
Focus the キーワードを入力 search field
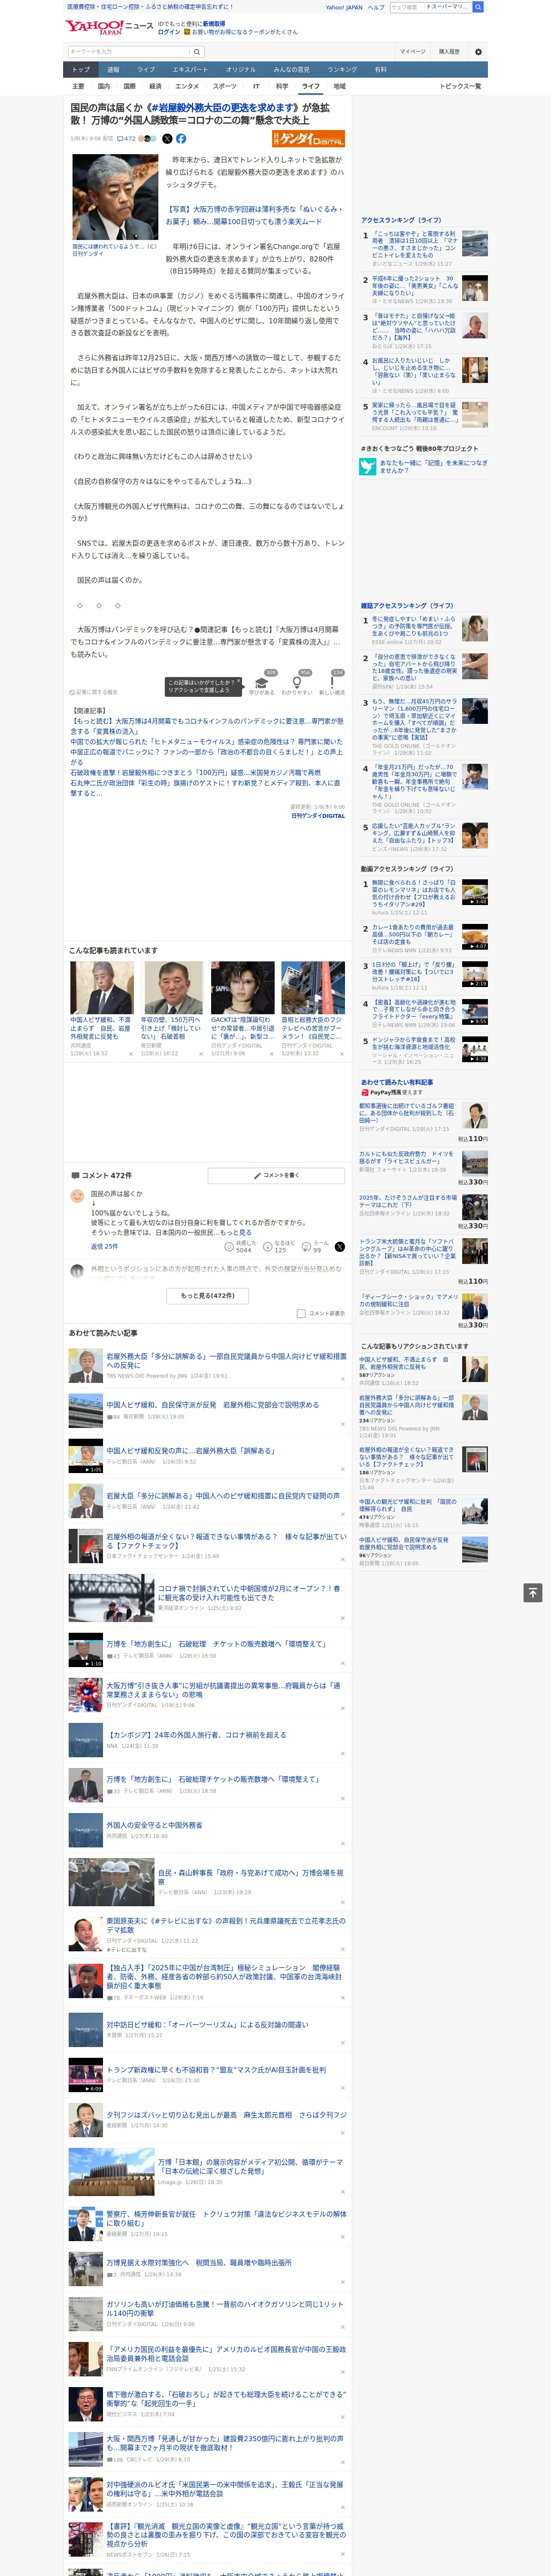pos(129,52)
